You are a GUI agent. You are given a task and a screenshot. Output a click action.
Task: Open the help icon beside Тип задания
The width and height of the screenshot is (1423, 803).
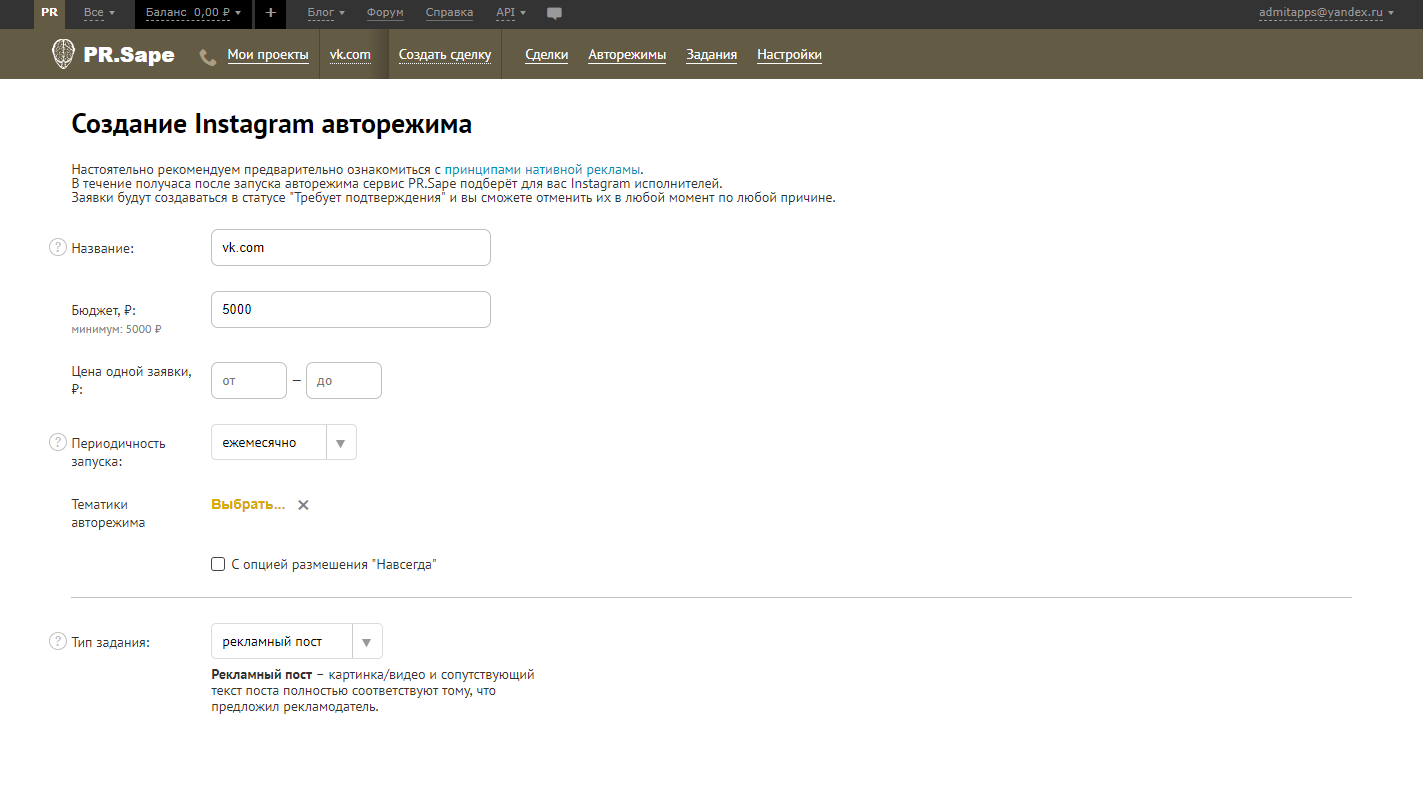click(x=57, y=640)
